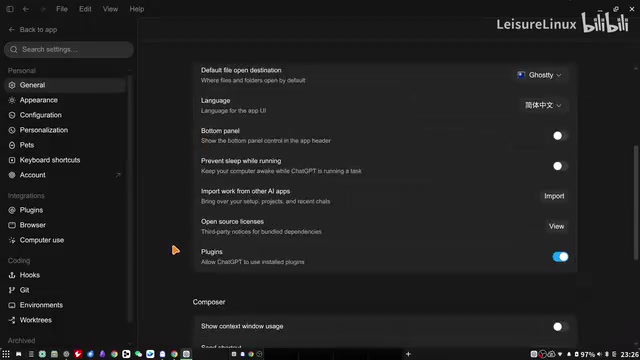
Task: Open Hooks coding settings
Action: pyautogui.click(x=30, y=275)
